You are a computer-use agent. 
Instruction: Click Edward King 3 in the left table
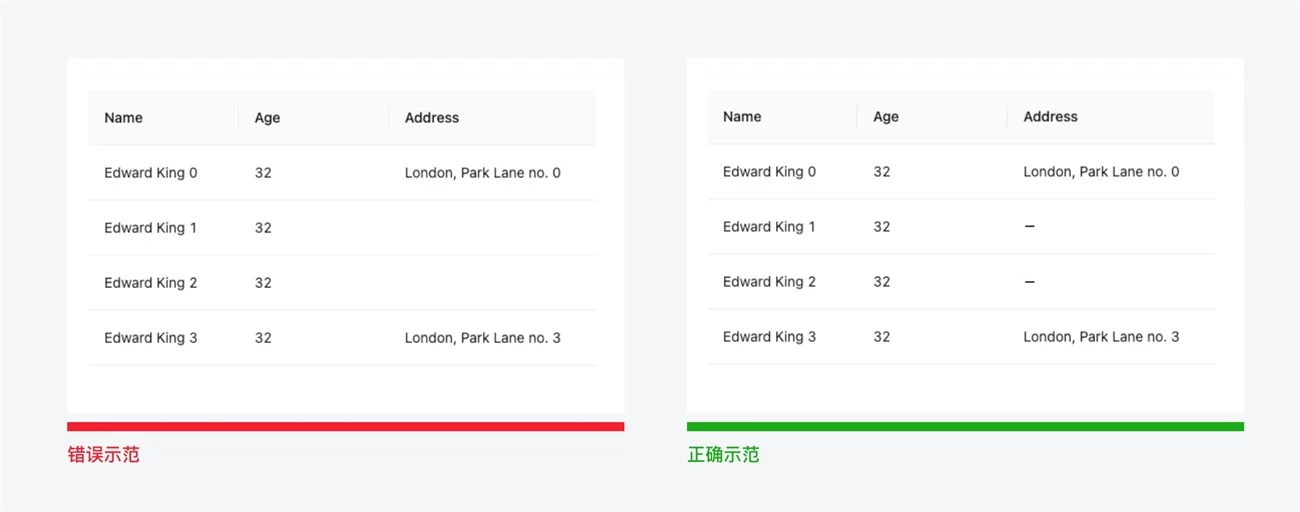click(150, 338)
